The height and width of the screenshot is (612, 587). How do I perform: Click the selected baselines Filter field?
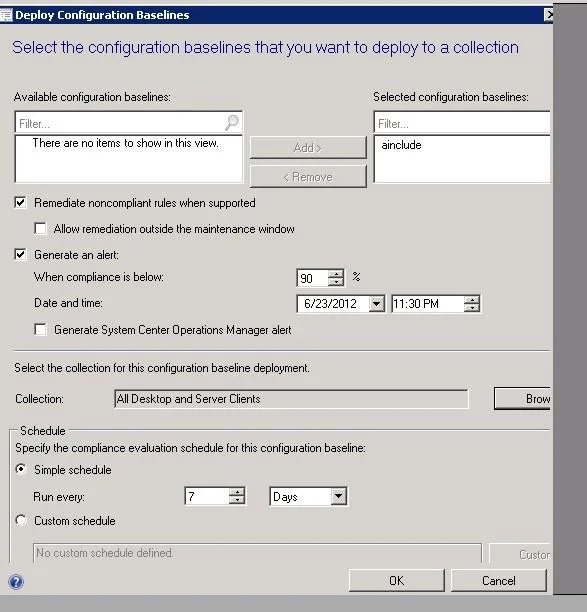click(x=462, y=123)
